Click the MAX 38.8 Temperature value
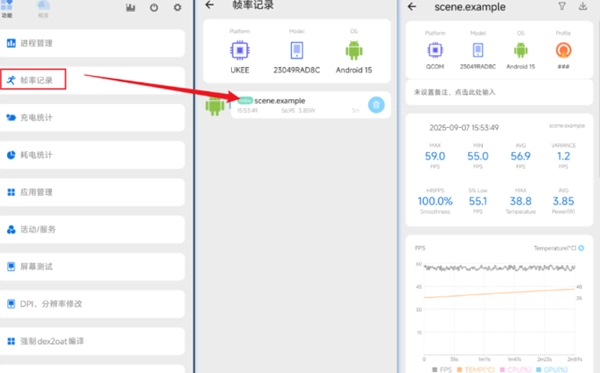Viewport: 600px width, 373px height. coord(521,201)
